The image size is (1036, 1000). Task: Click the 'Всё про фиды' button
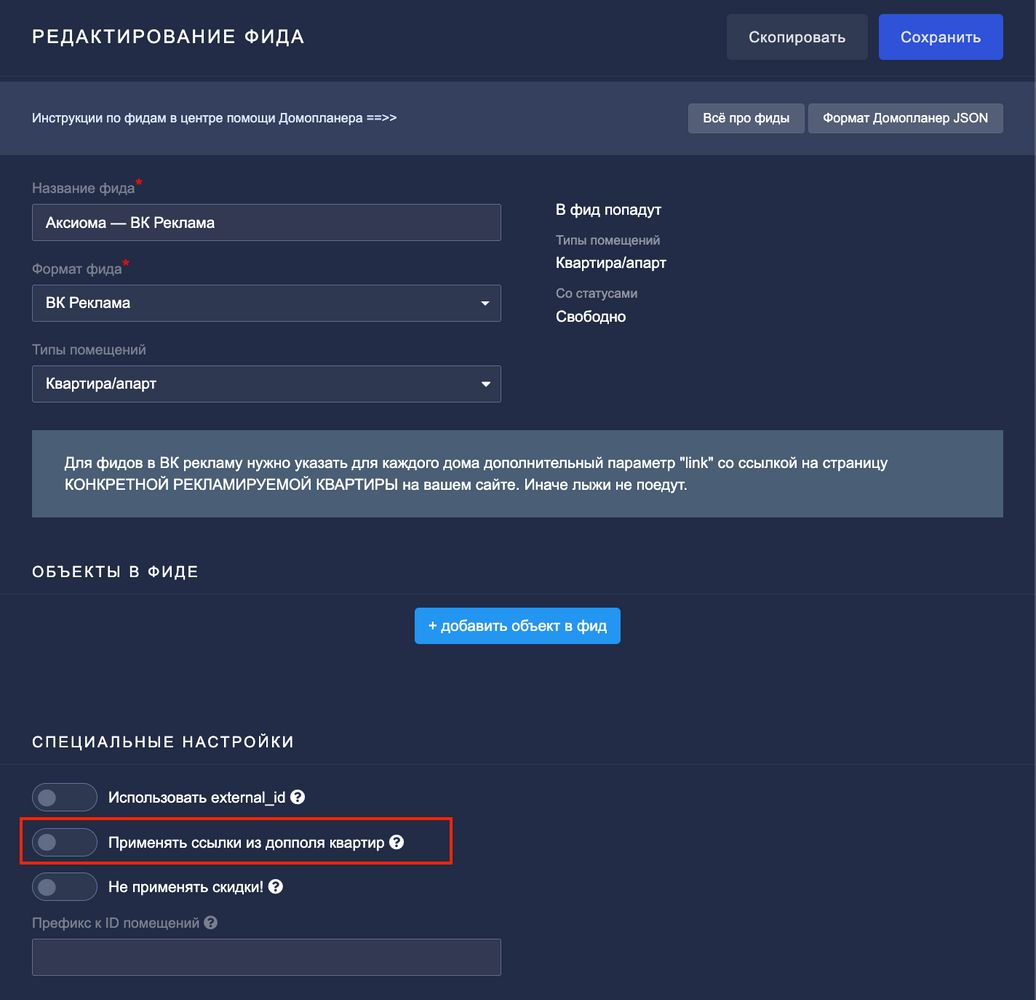(746, 118)
